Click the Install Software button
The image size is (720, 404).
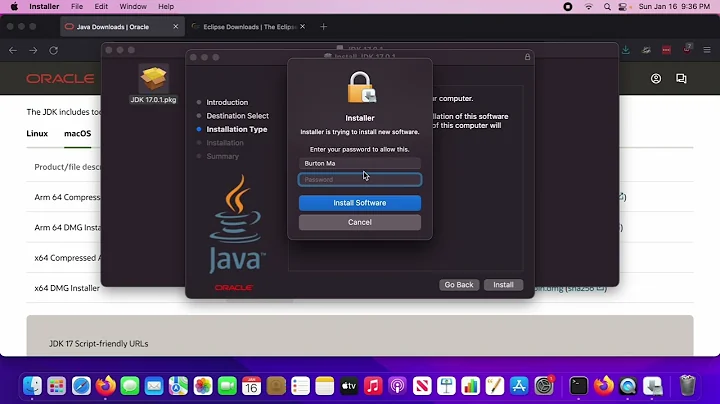click(360, 203)
